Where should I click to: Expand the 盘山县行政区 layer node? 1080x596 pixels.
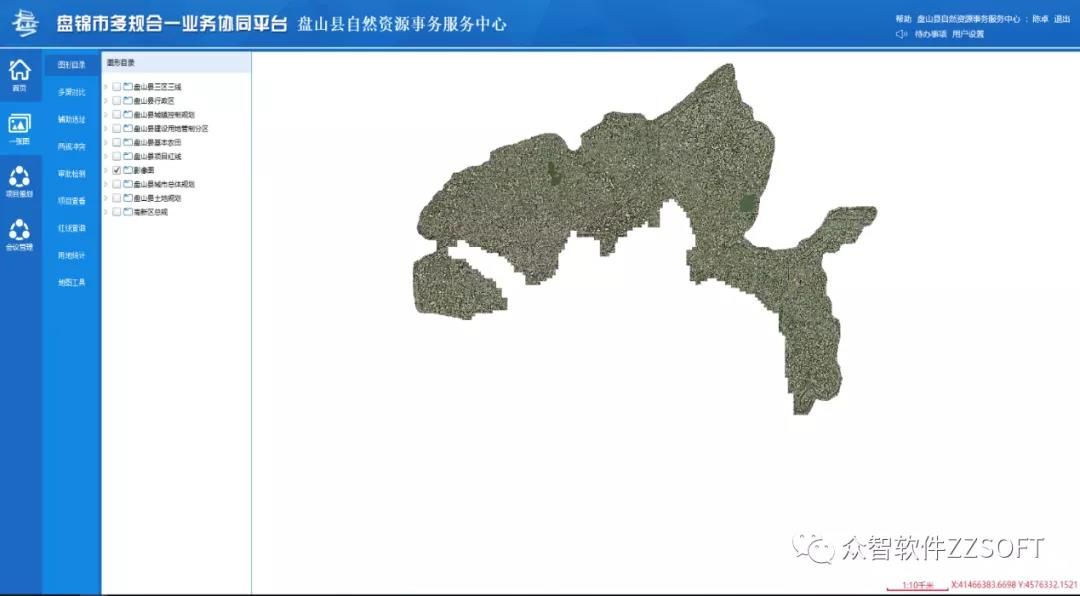tap(106, 100)
